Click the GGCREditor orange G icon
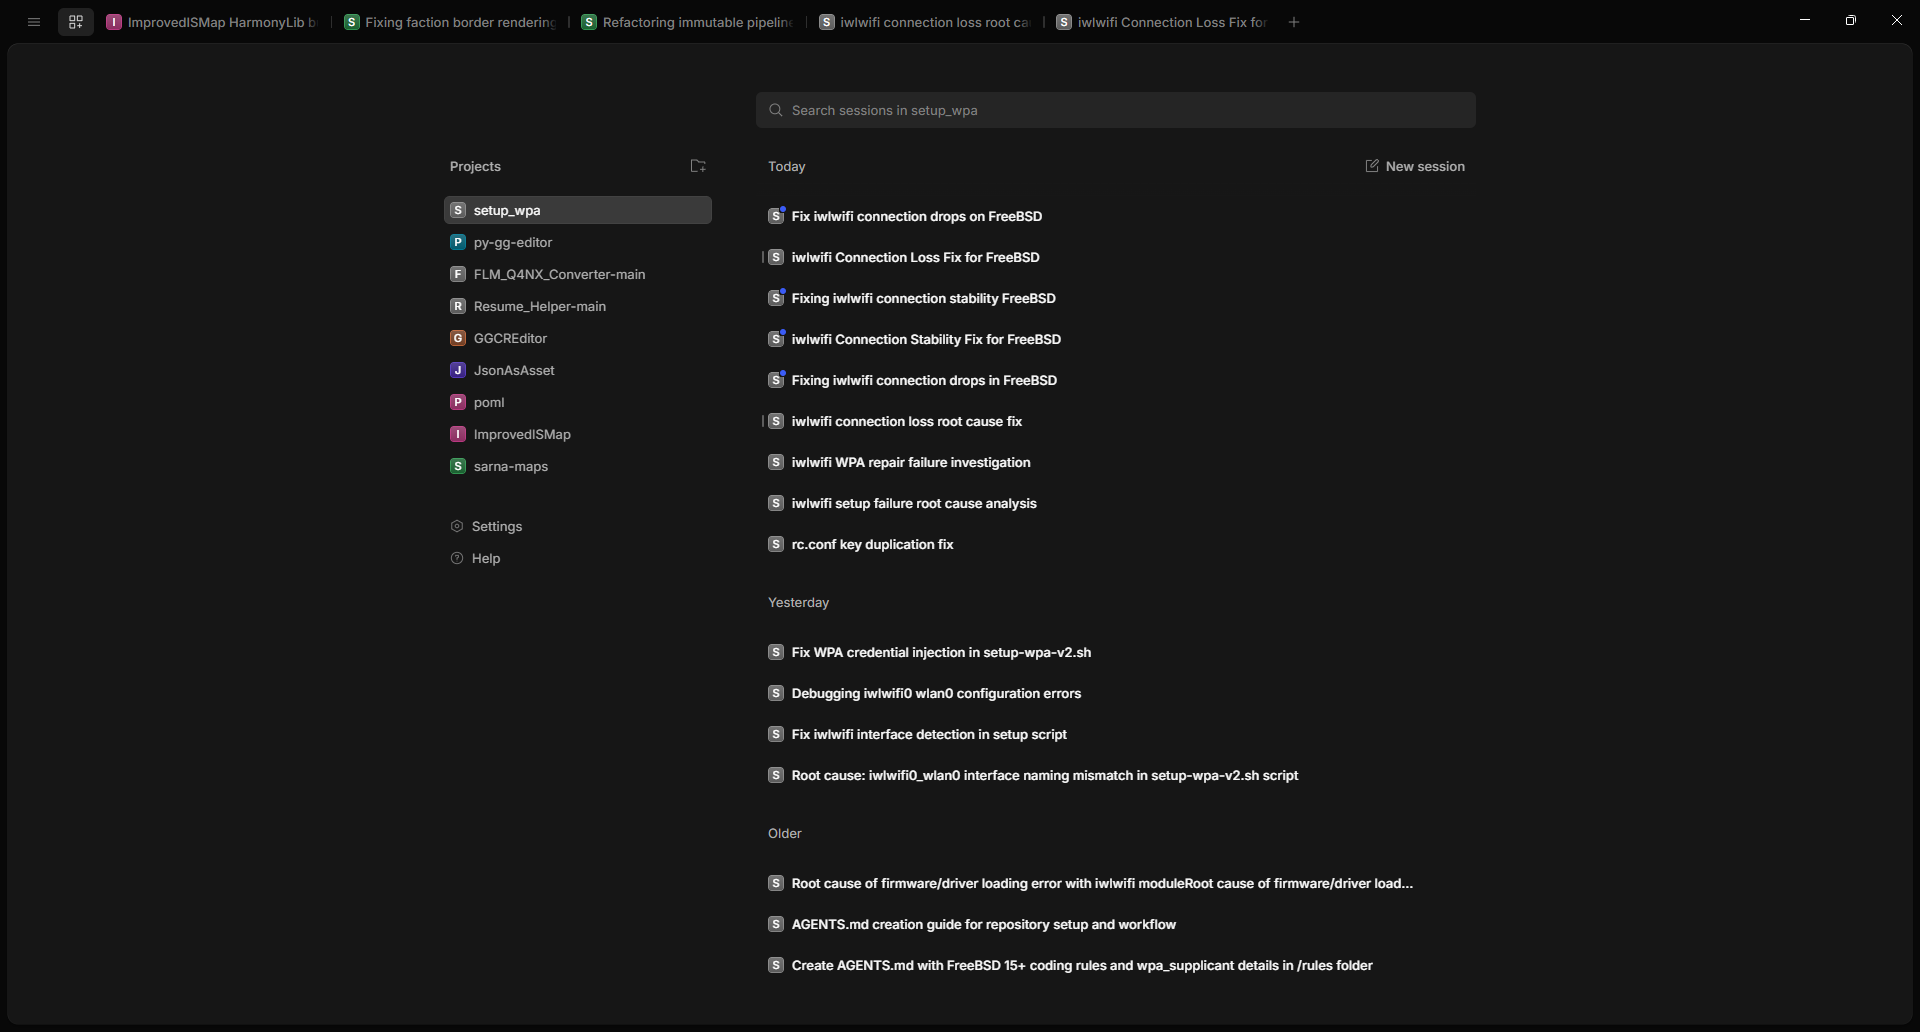 (x=458, y=338)
